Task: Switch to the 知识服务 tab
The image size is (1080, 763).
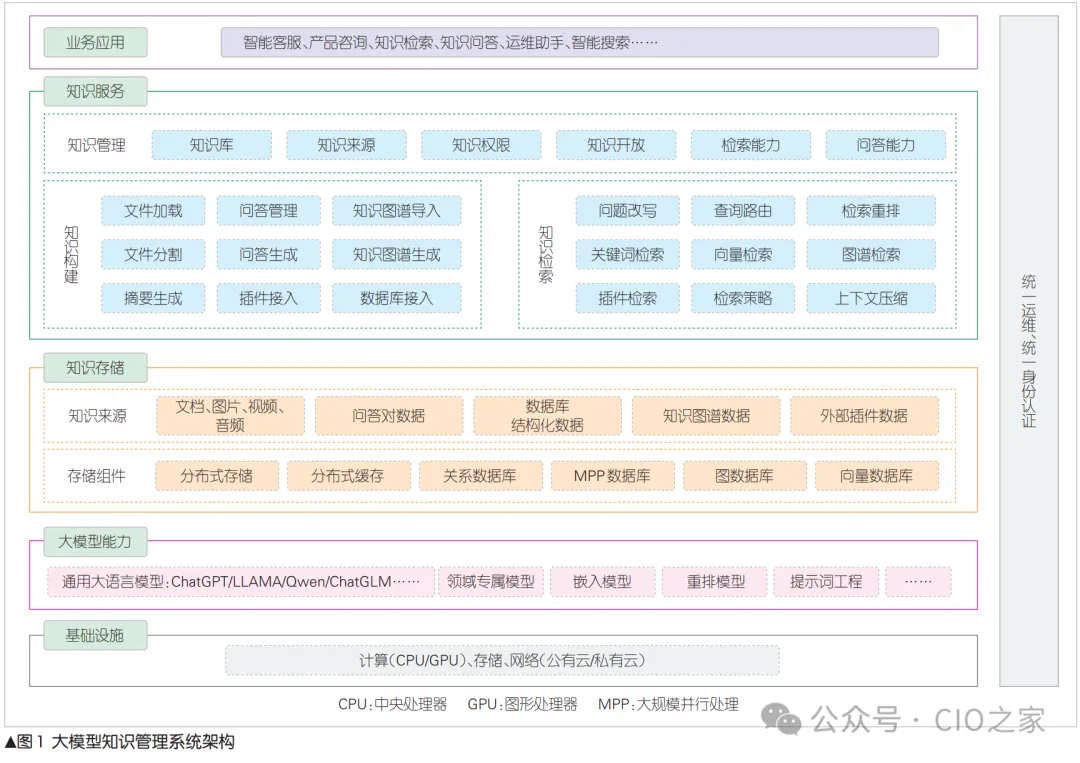Action: tap(95, 91)
